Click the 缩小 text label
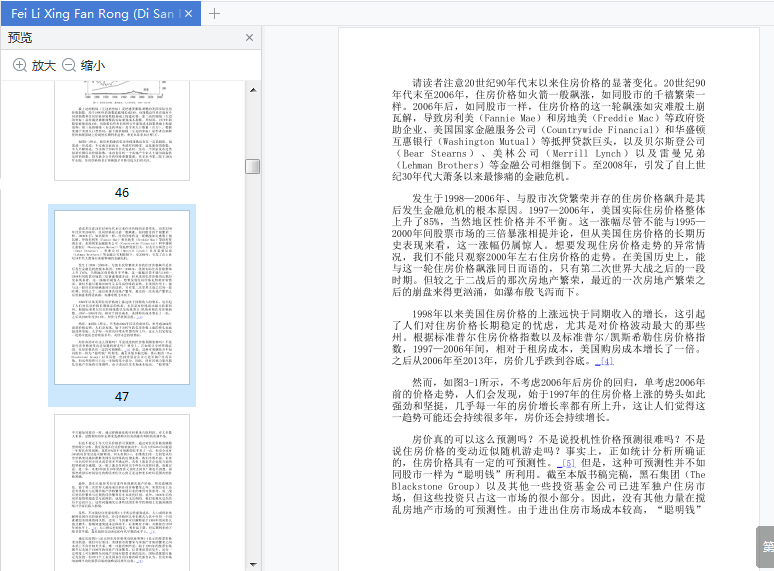 pos(93,65)
